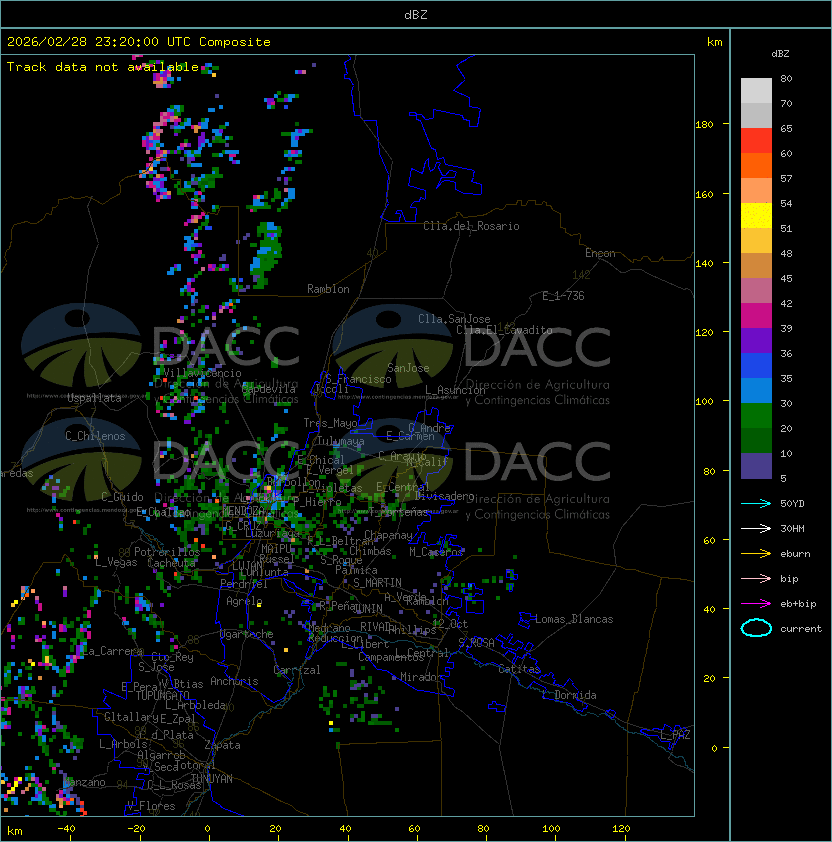Click the 'S_MARTIN' city label
The height and width of the screenshot is (842, 832).
(377, 583)
